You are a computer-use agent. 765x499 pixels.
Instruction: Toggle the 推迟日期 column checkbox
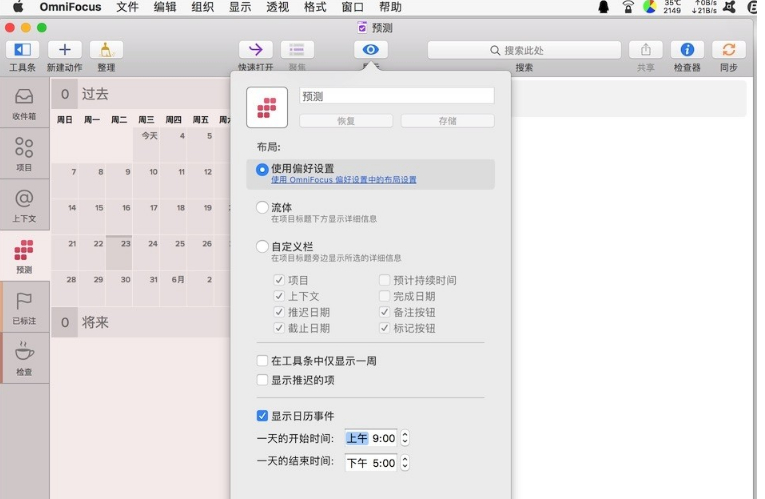point(279,312)
